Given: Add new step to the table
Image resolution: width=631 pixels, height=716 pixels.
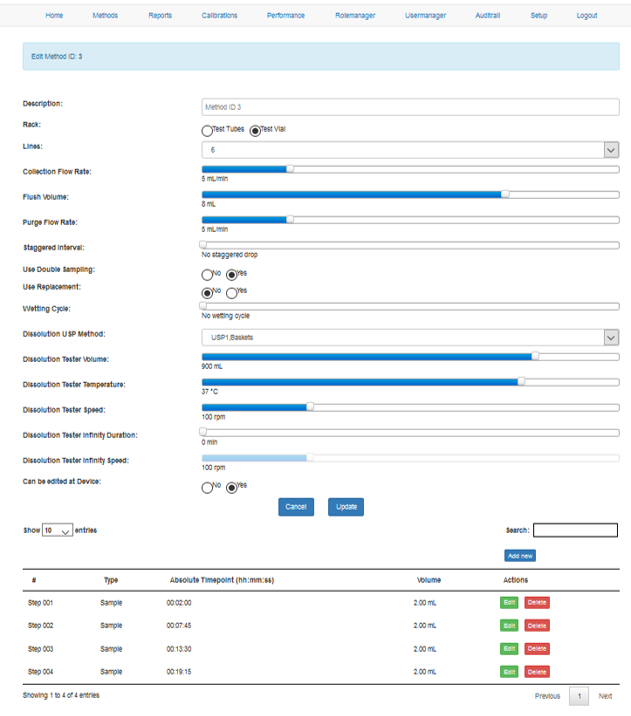Looking at the screenshot, I should 520,555.
